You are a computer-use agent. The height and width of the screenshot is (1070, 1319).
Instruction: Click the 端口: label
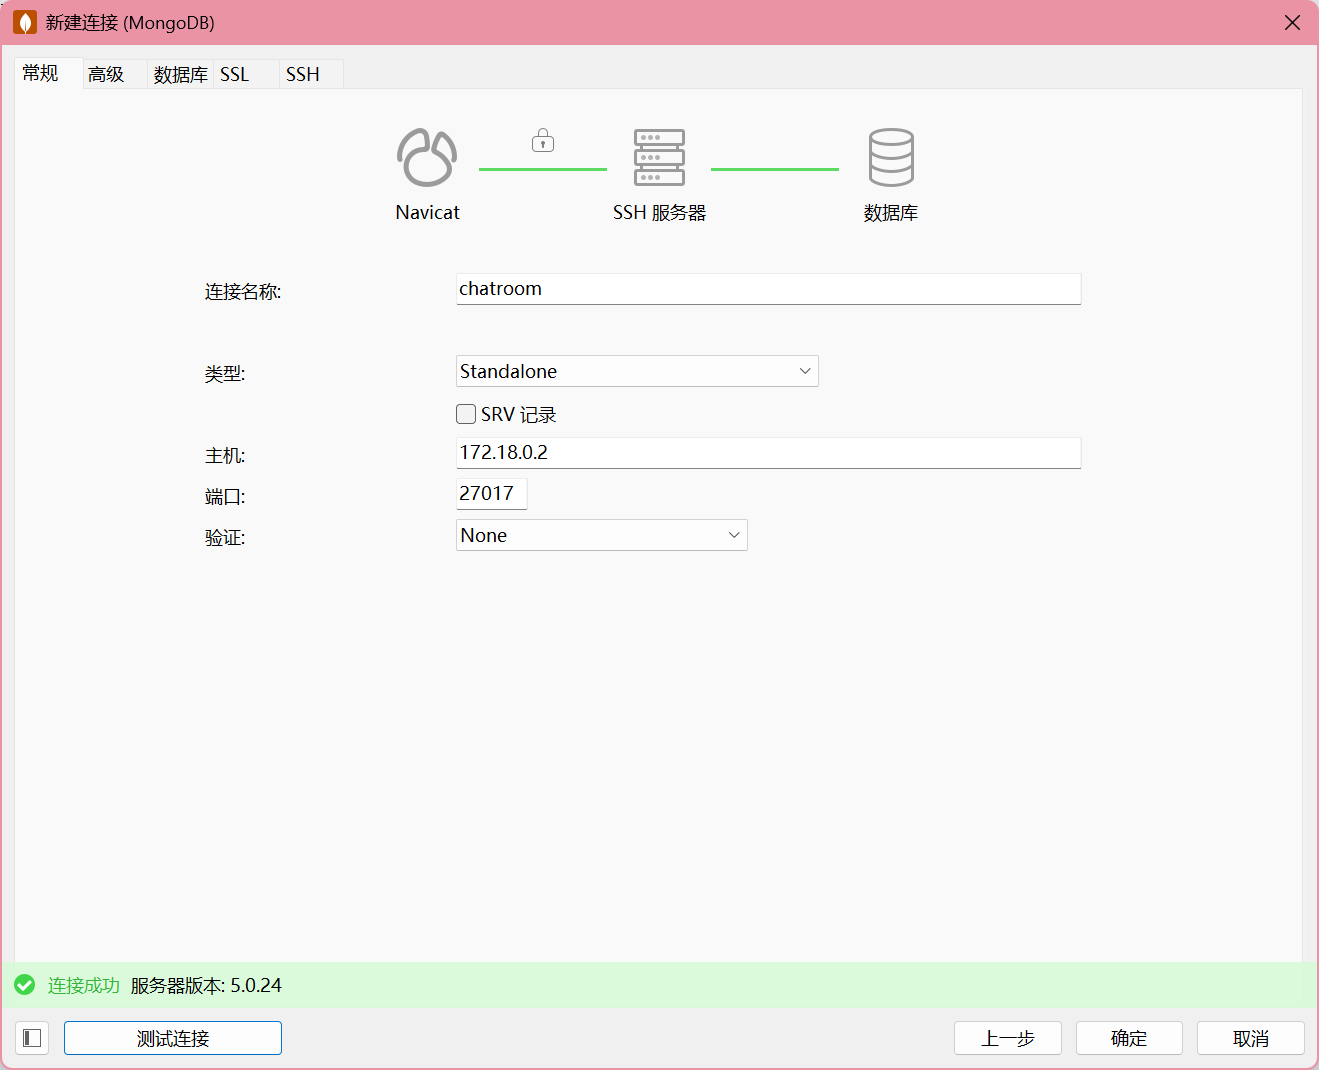pos(225,497)
